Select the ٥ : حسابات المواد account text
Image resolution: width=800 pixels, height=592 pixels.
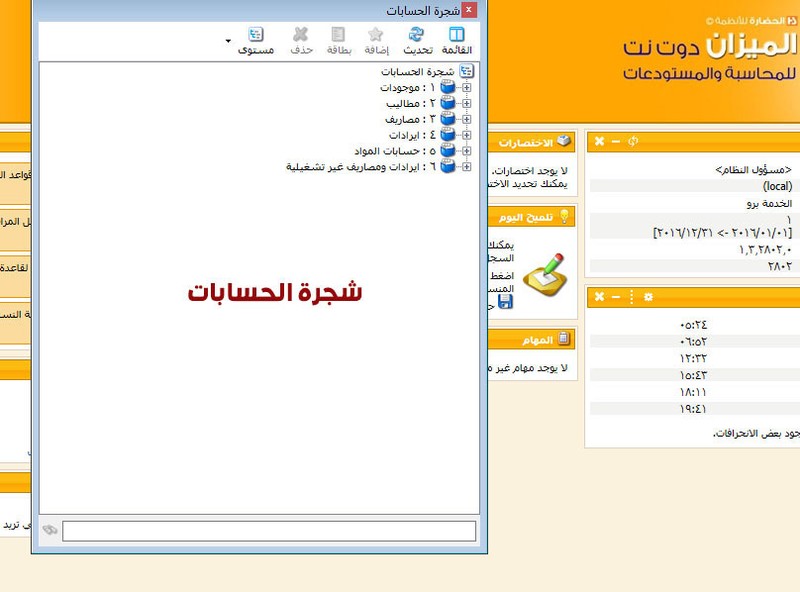tap(395, 151)
